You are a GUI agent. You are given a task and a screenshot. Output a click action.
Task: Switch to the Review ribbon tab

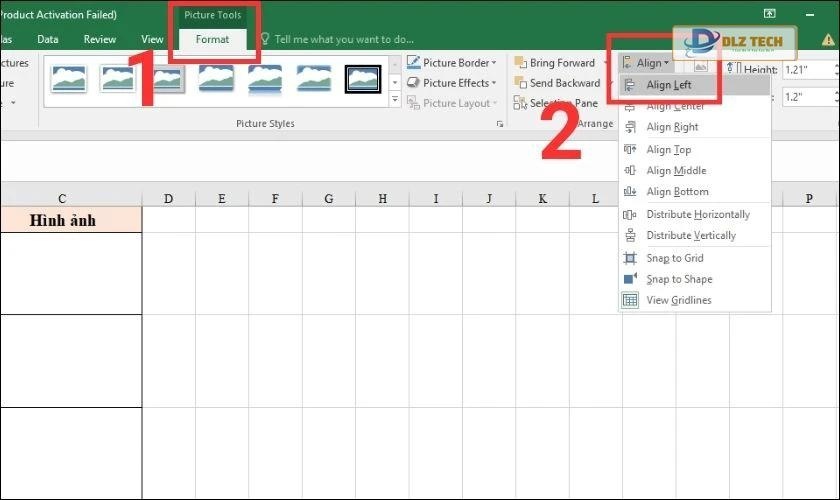coord(100,39)
